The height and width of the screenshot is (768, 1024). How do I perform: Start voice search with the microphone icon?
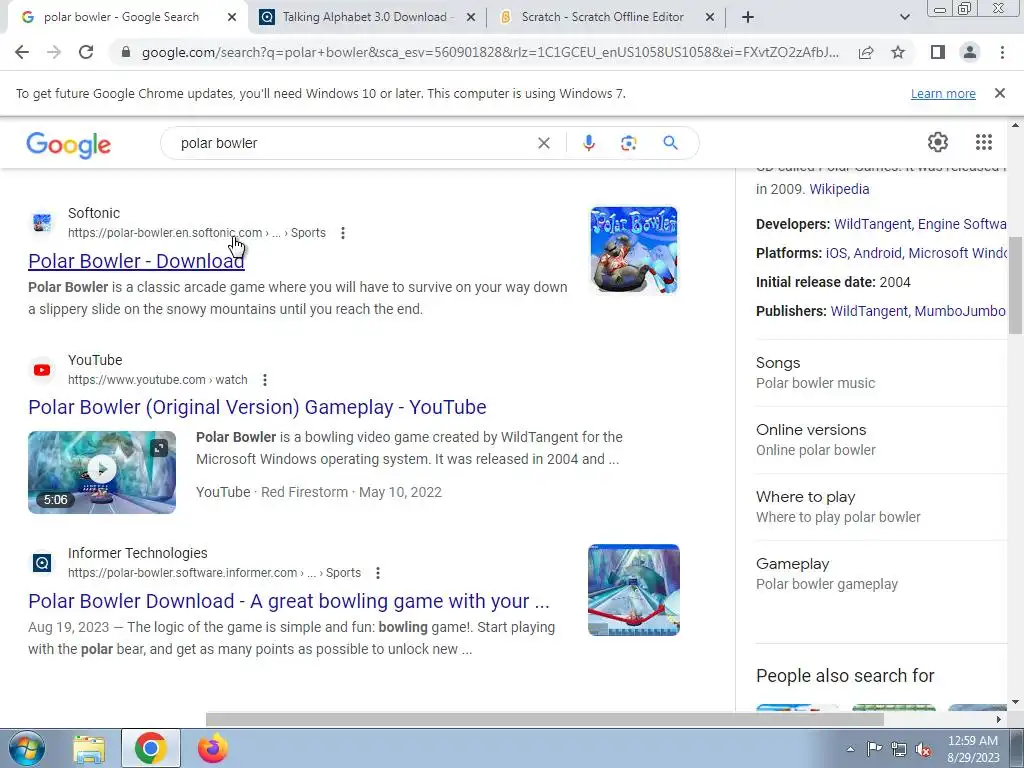click(x=588, y=143)
